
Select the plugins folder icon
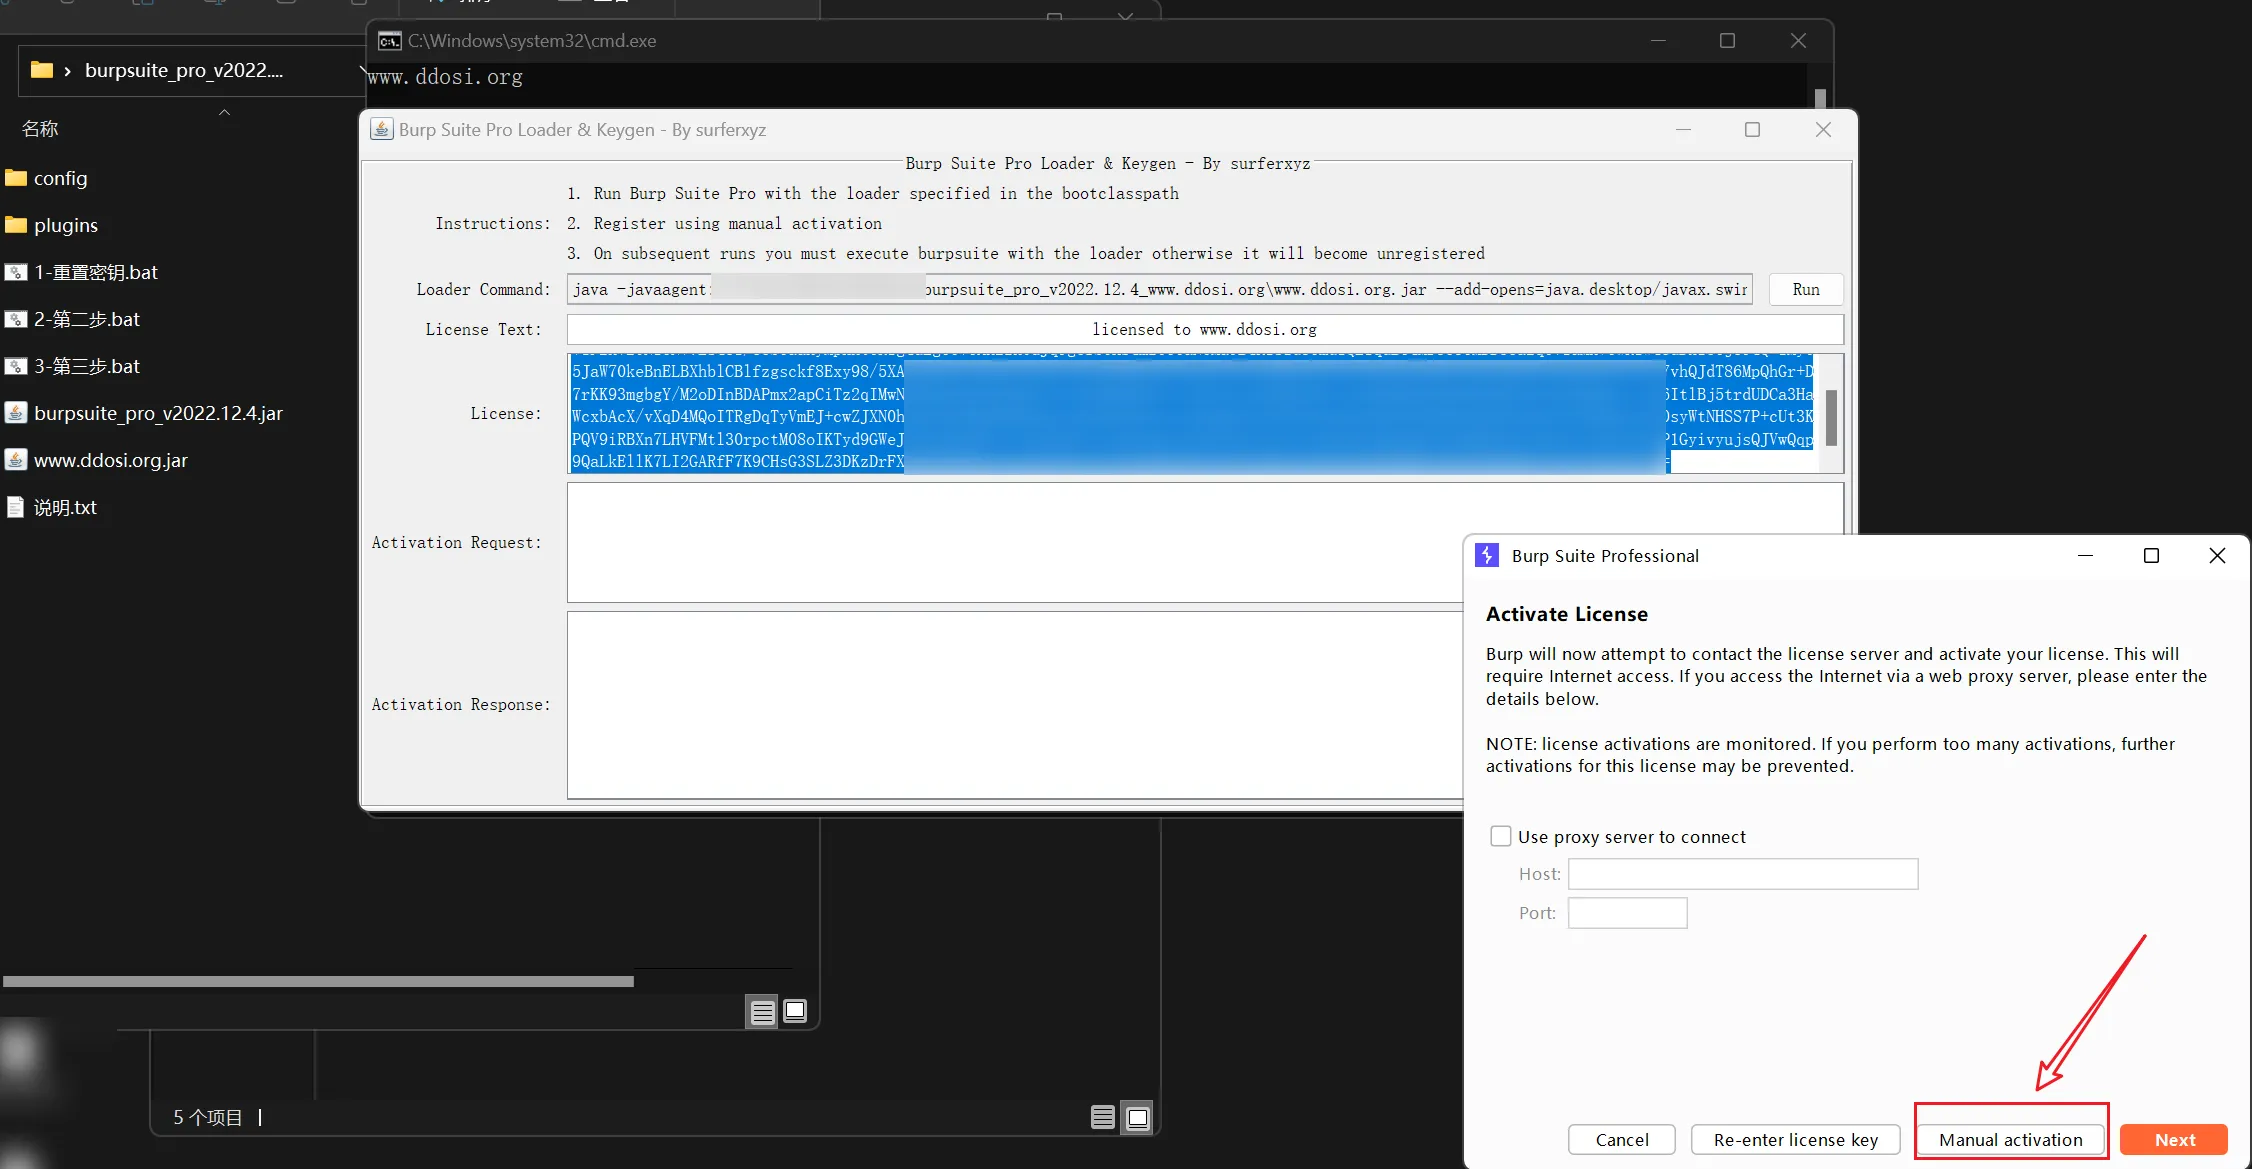(16, 225)
